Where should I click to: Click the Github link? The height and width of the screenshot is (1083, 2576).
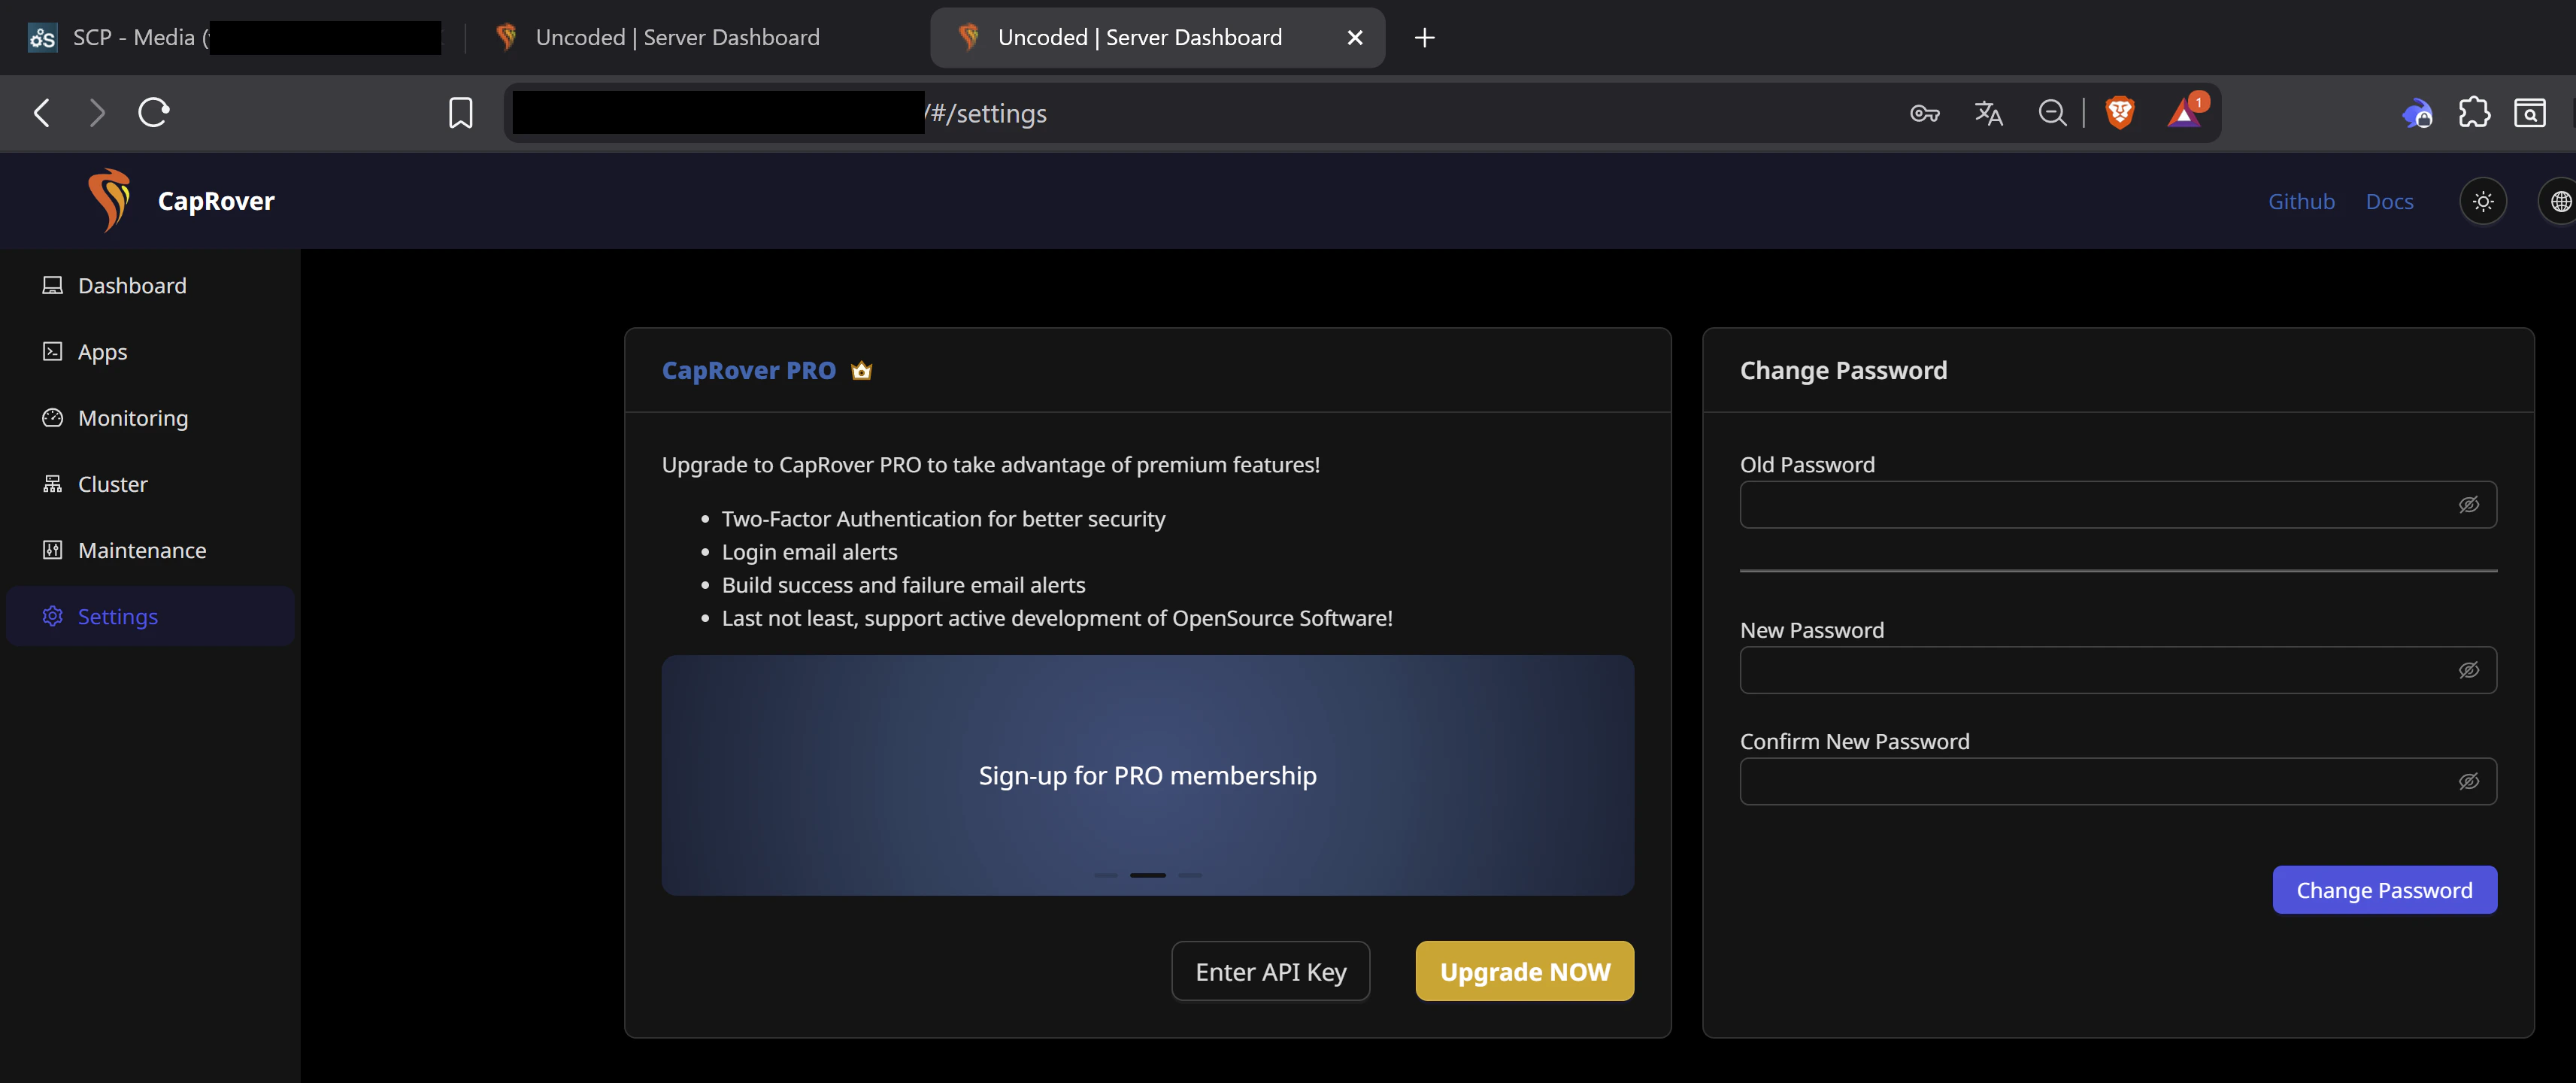(x=2301, y=202)
